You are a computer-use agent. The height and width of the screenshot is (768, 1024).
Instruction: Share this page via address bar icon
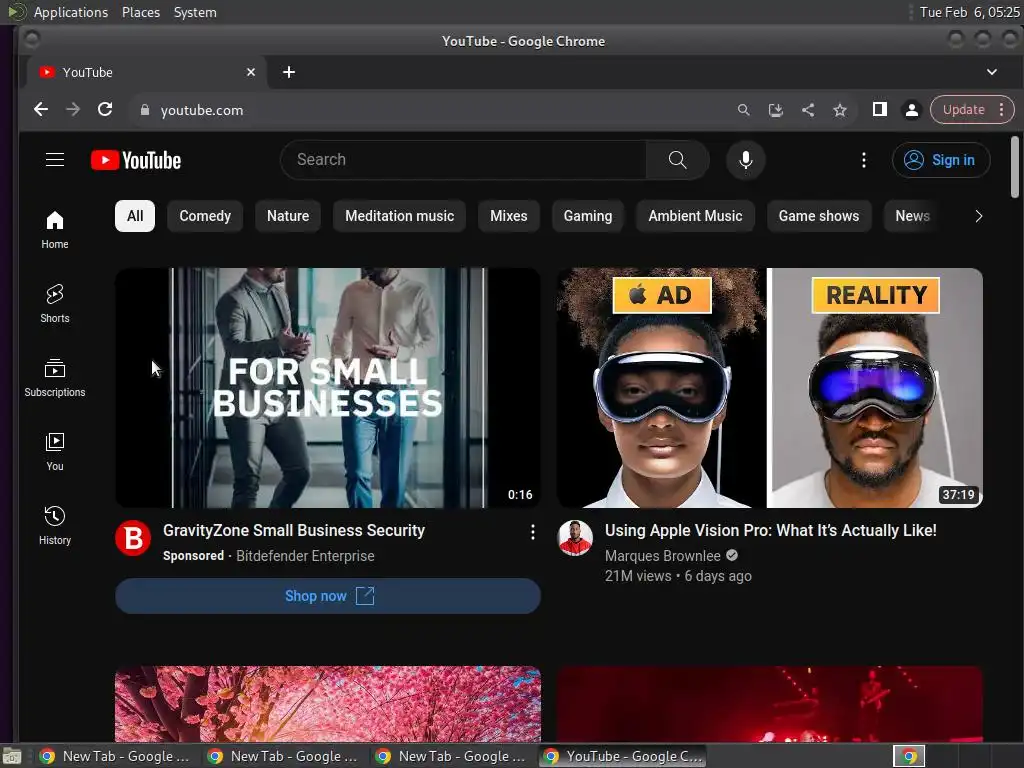[x=808, y=110]
